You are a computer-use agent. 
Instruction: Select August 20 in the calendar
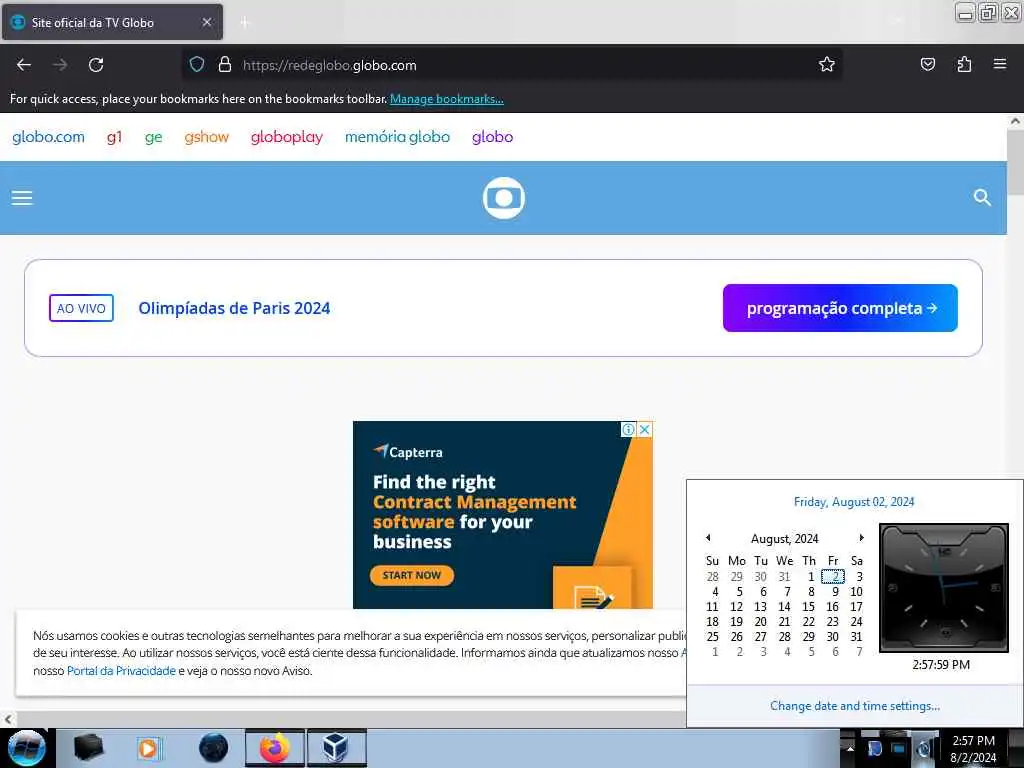tap(760, 622)
